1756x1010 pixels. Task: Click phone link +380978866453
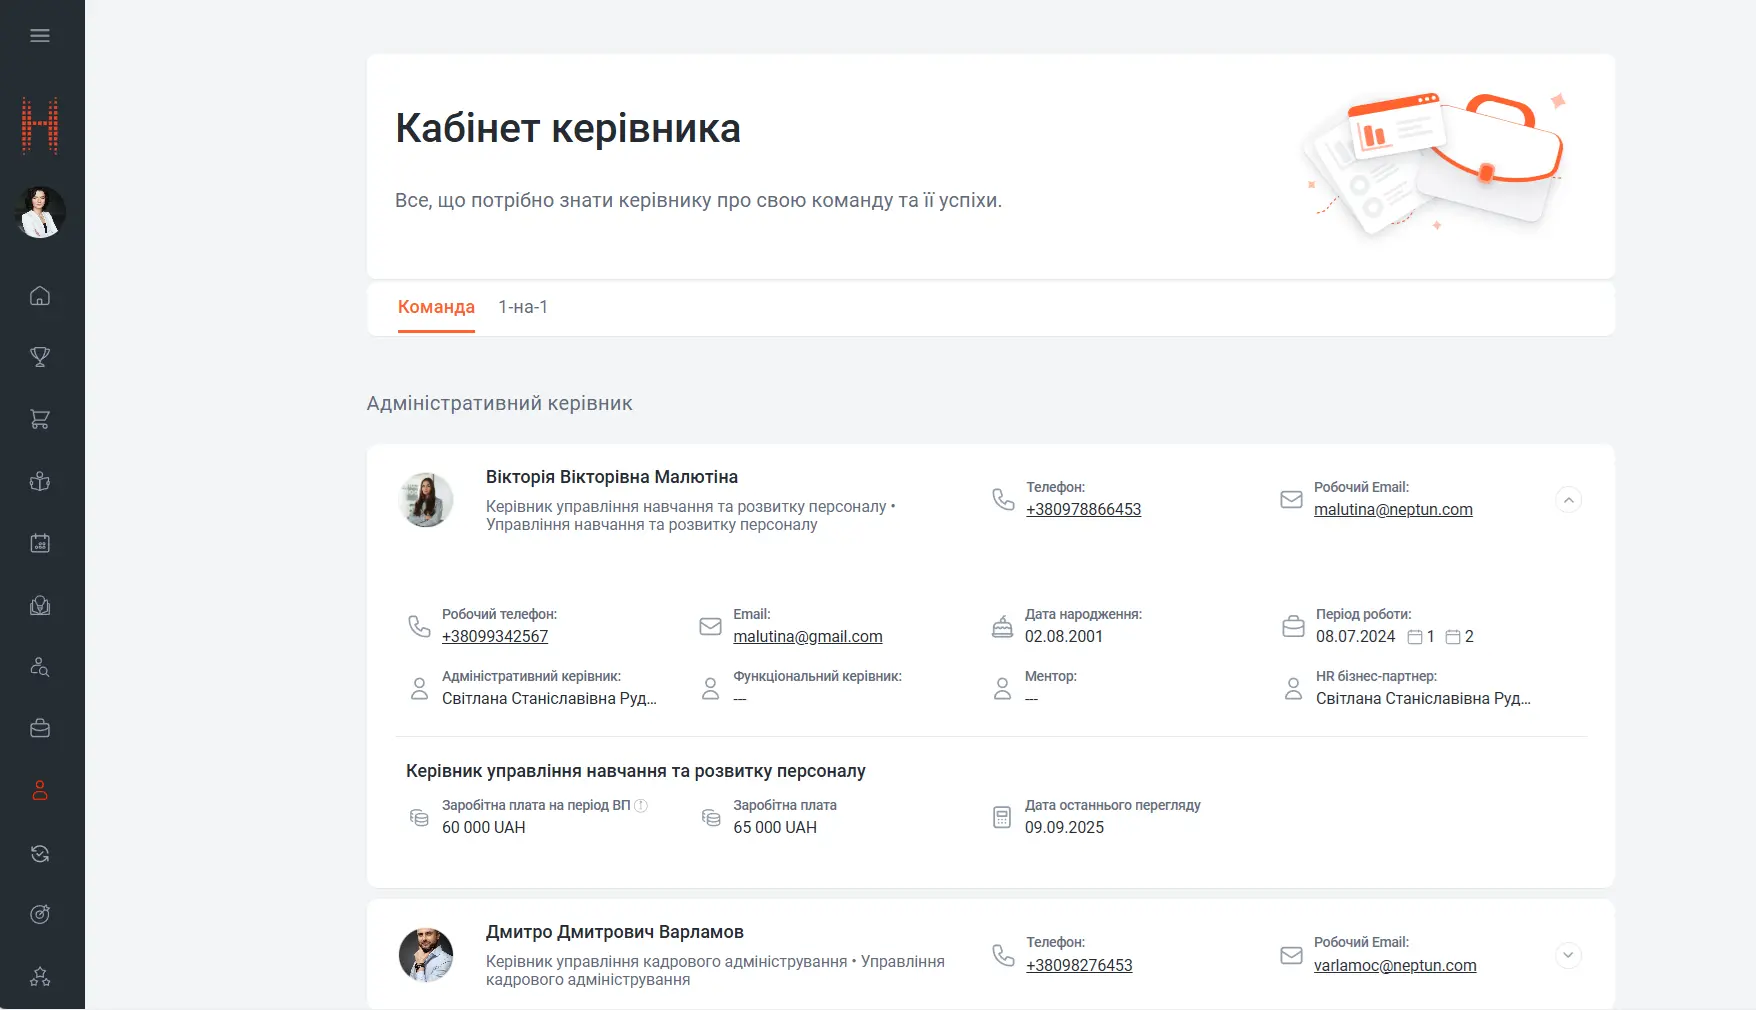[1083, 510]
